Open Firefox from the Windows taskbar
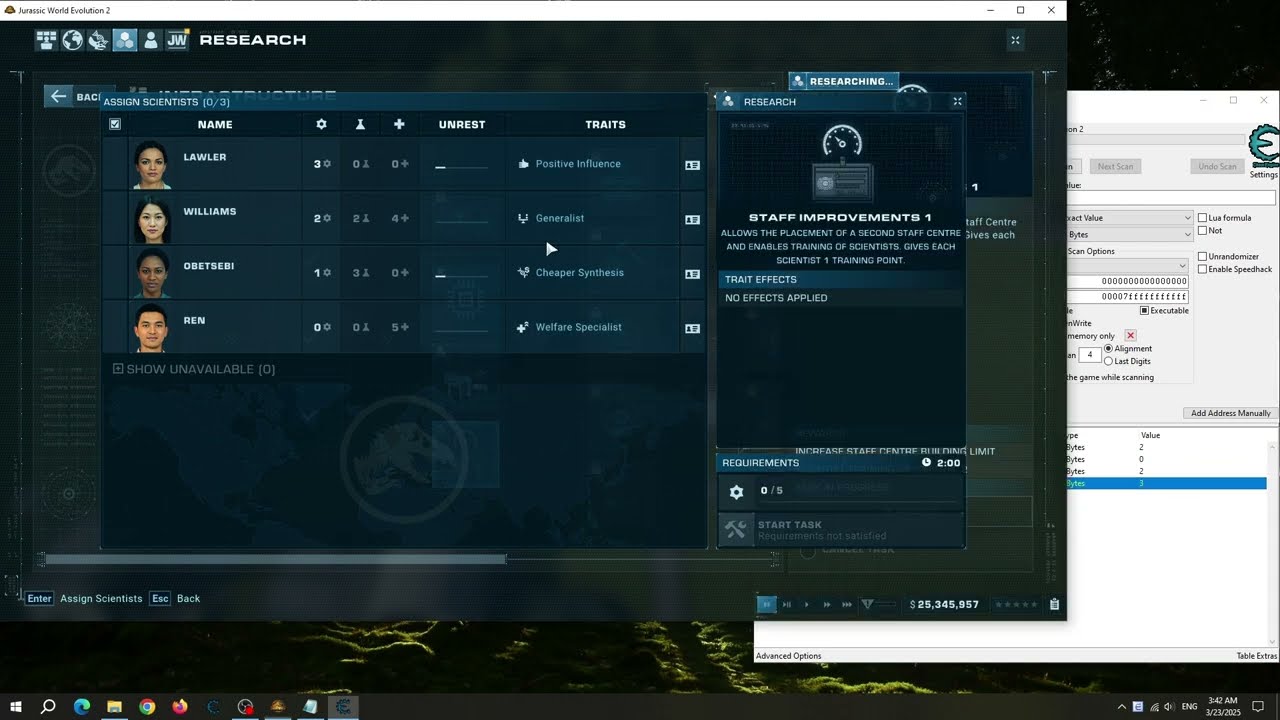 click(180, 707)
